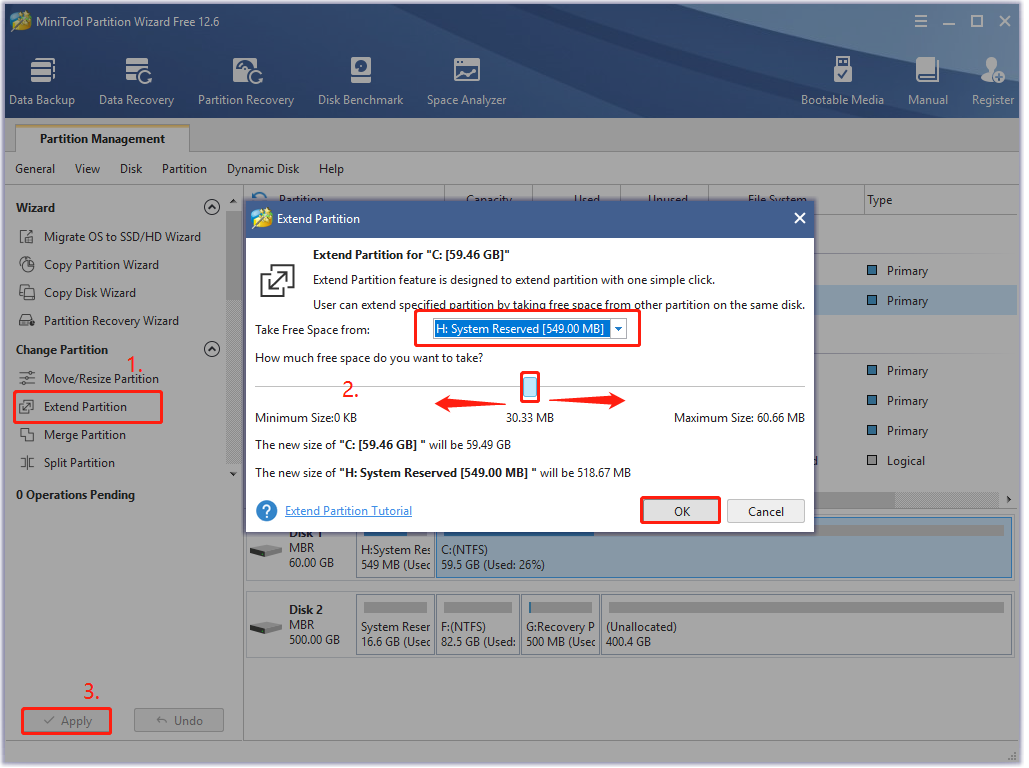Viewport: 1029px width, 768px height.
Task: Open the Partition menu
Action: (x=184, y=169)
